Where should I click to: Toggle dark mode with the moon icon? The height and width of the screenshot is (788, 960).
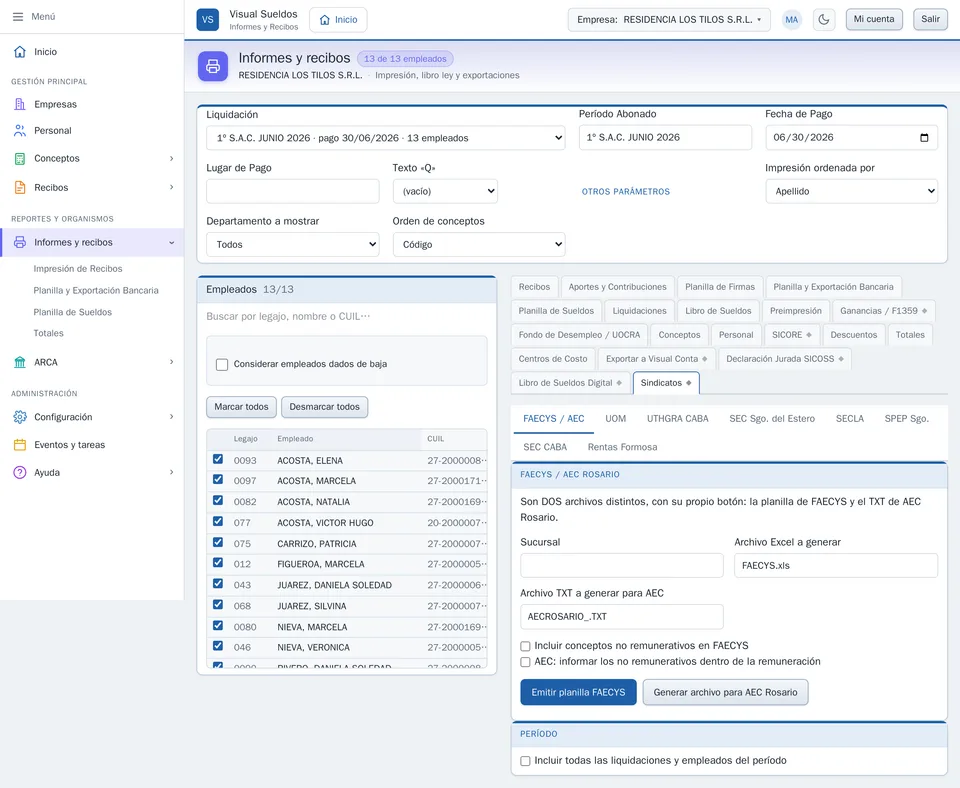pos(824,20)
